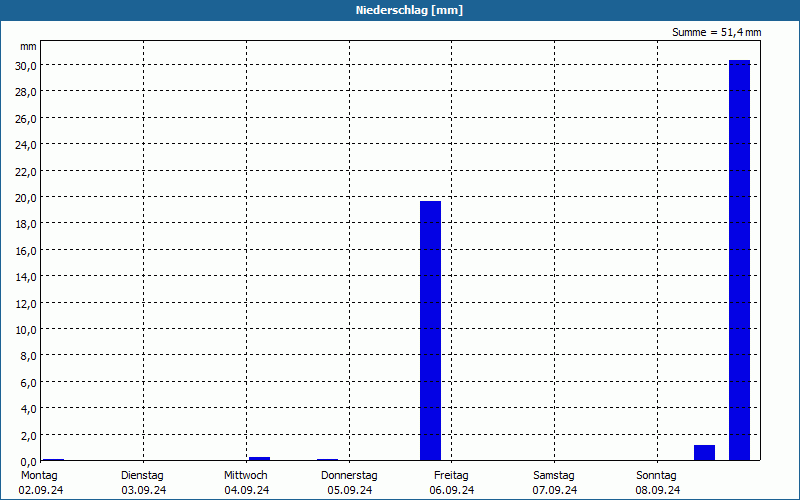Click the tallest bar on Sonntag
Image resolution: width=800 pixels, height=500 pixels.
739,260
